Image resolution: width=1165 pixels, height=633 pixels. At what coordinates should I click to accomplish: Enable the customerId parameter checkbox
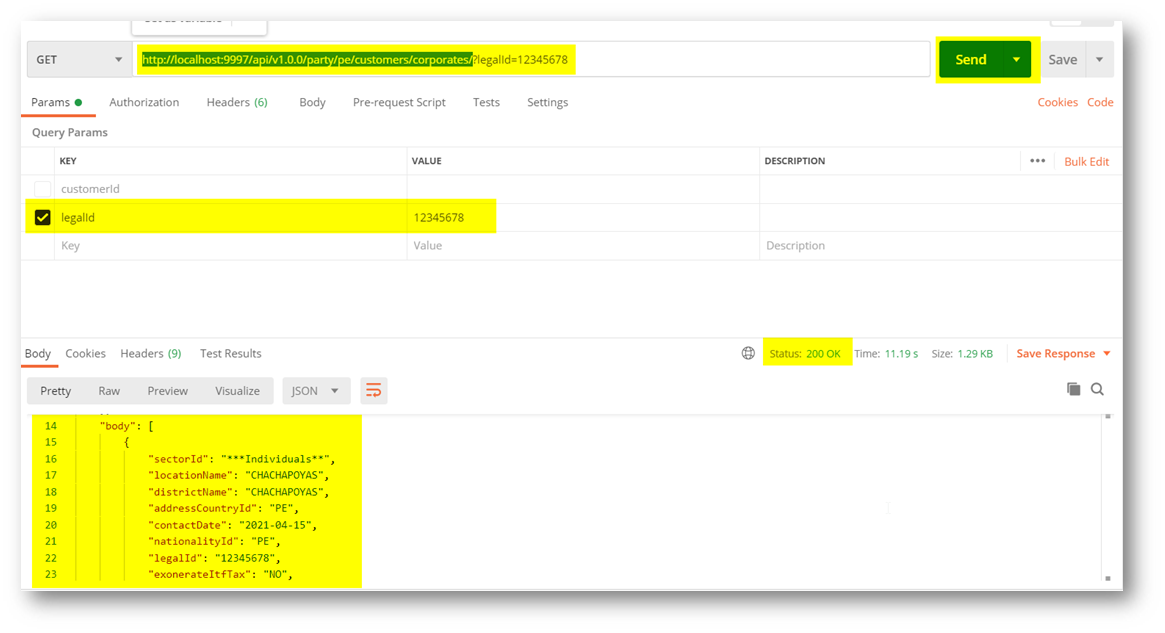click(x=42, y=189)
